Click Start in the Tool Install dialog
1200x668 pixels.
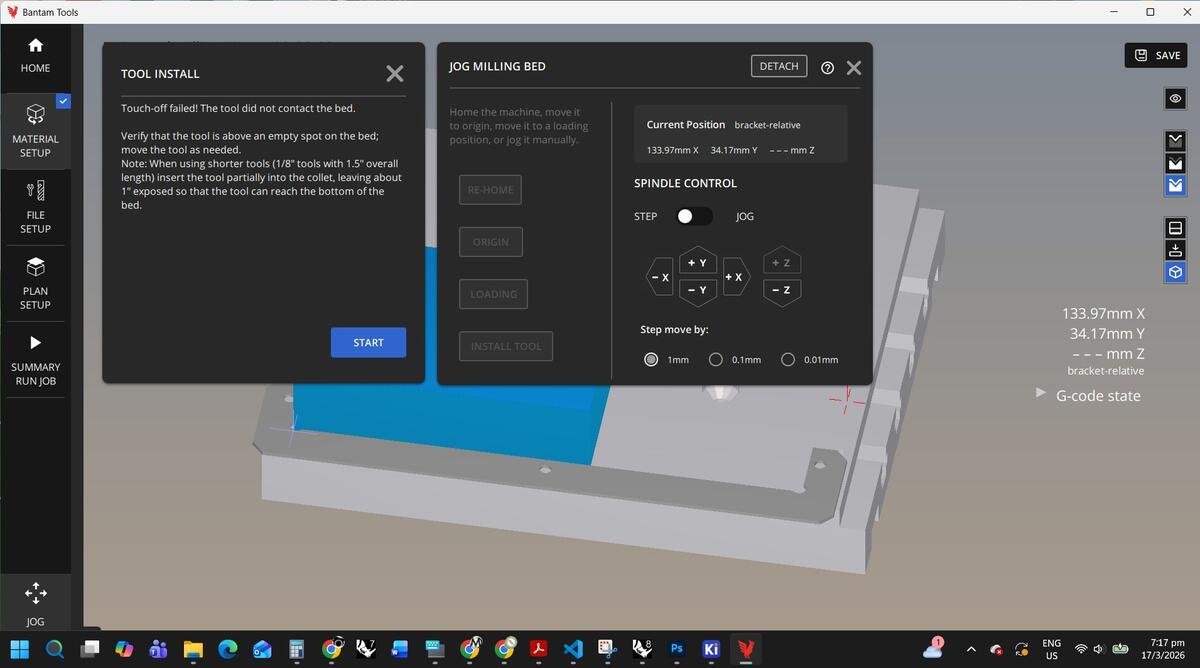(x=368, y=342)
